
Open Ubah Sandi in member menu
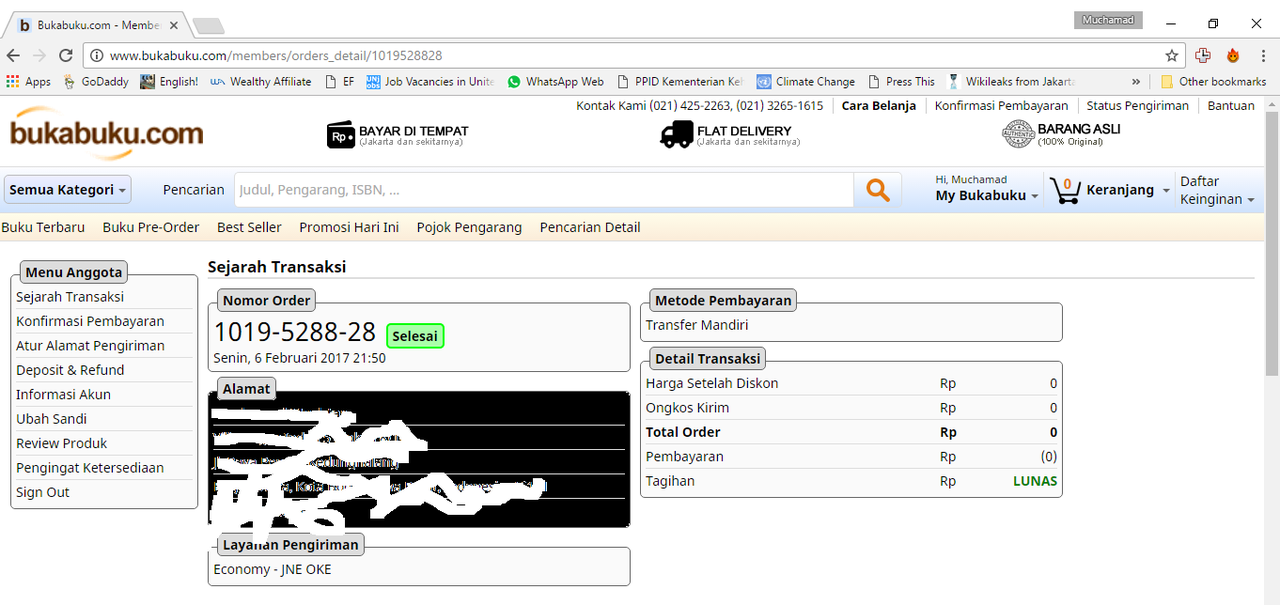(x=51, y=419)
